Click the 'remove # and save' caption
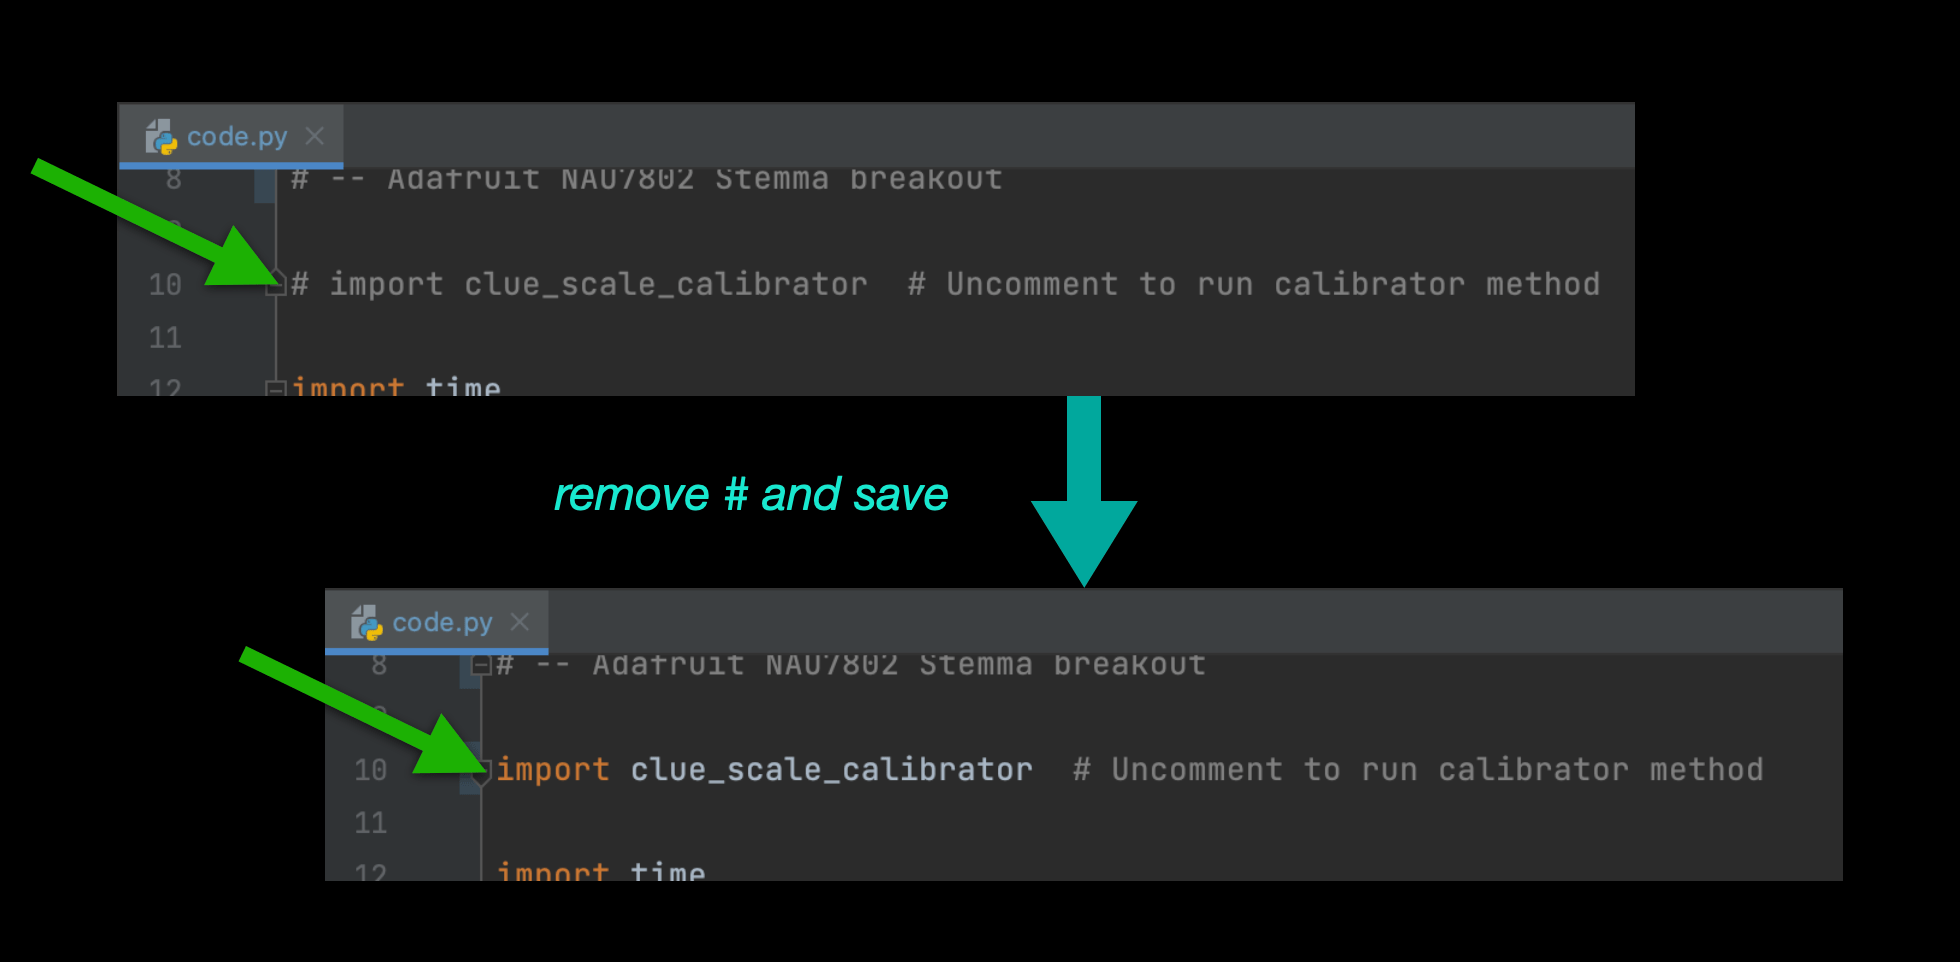Viewport: 1960px width, 962px height. tap(751, 495)
